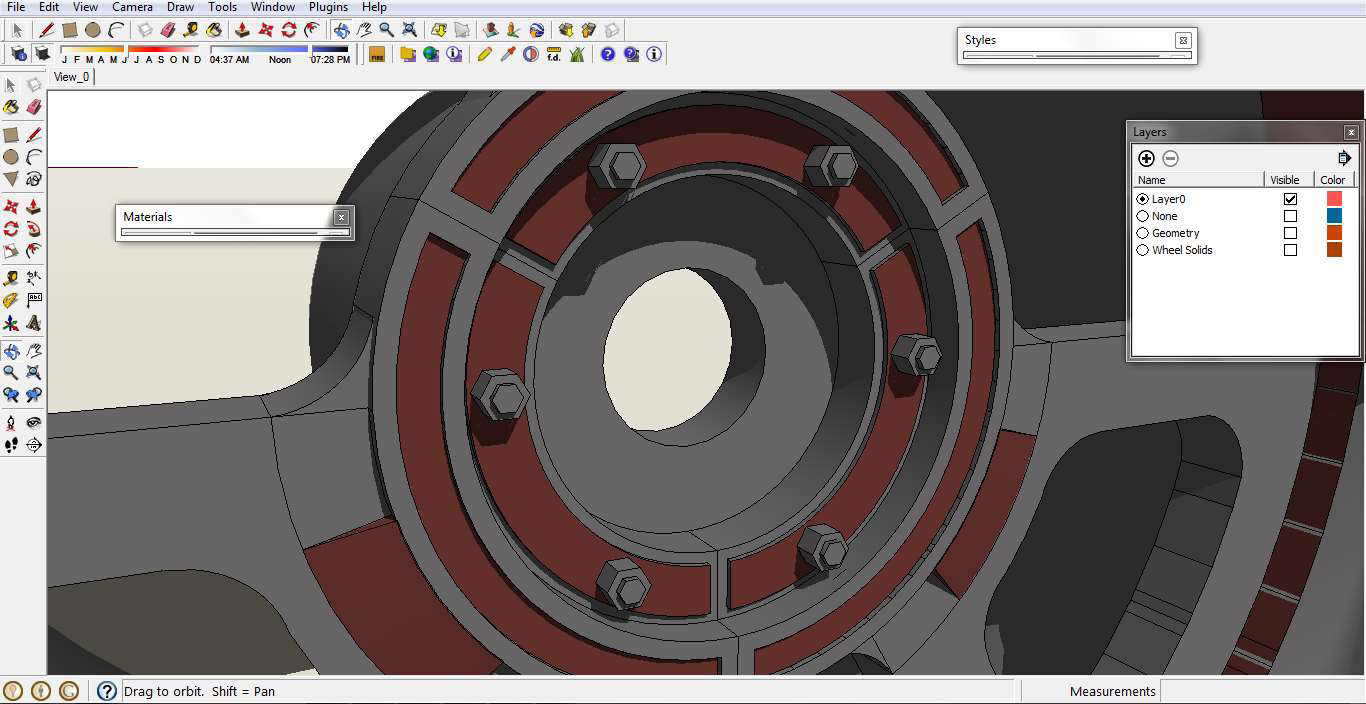Open the File menu

point(16,7)
